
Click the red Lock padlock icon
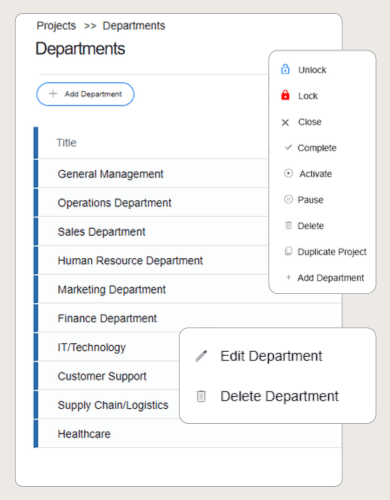point(285,95)
